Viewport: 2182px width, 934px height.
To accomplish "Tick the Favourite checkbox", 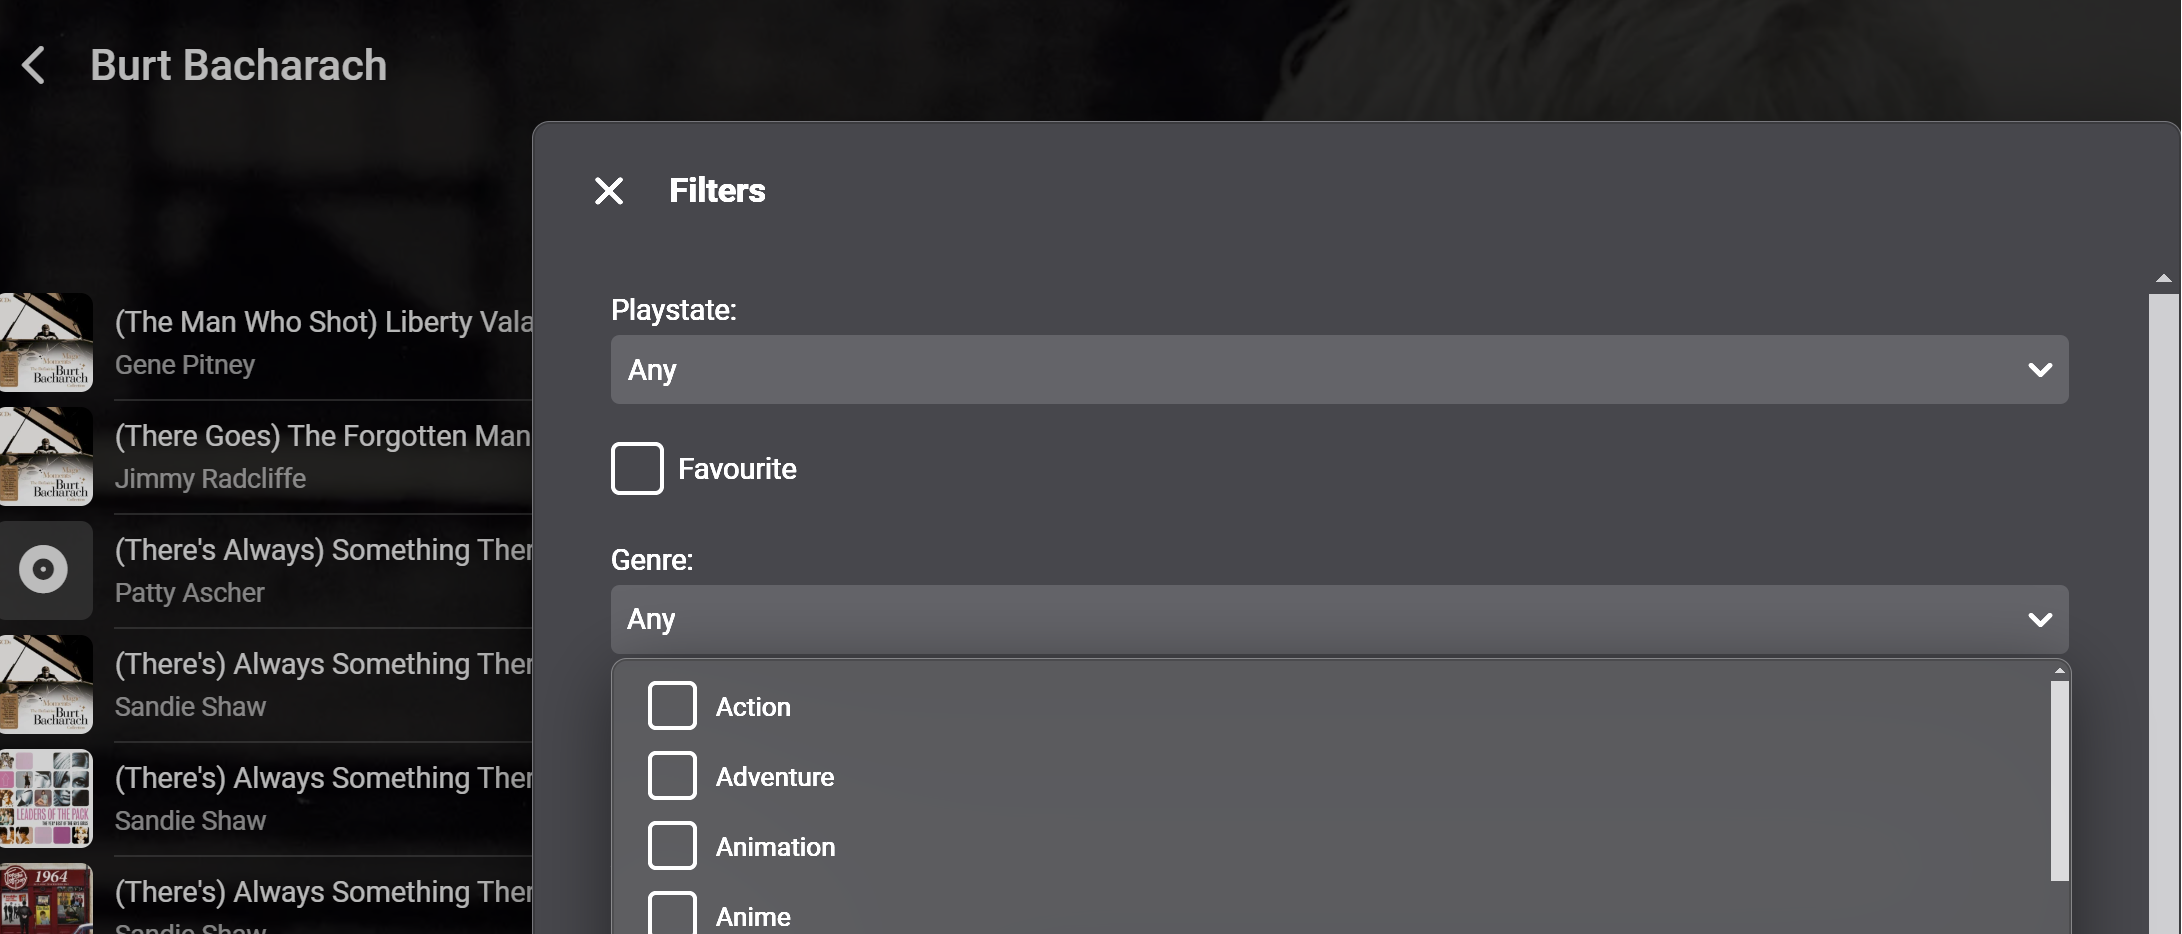I will click(x=637, y=468).
